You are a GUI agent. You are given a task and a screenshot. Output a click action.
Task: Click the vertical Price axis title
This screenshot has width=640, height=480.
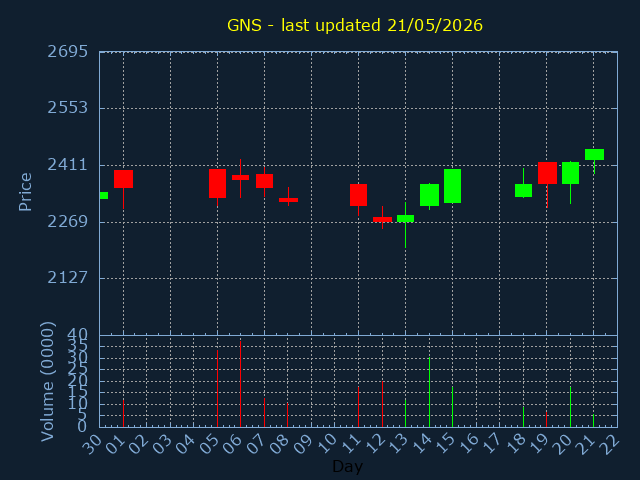point(25,192)
